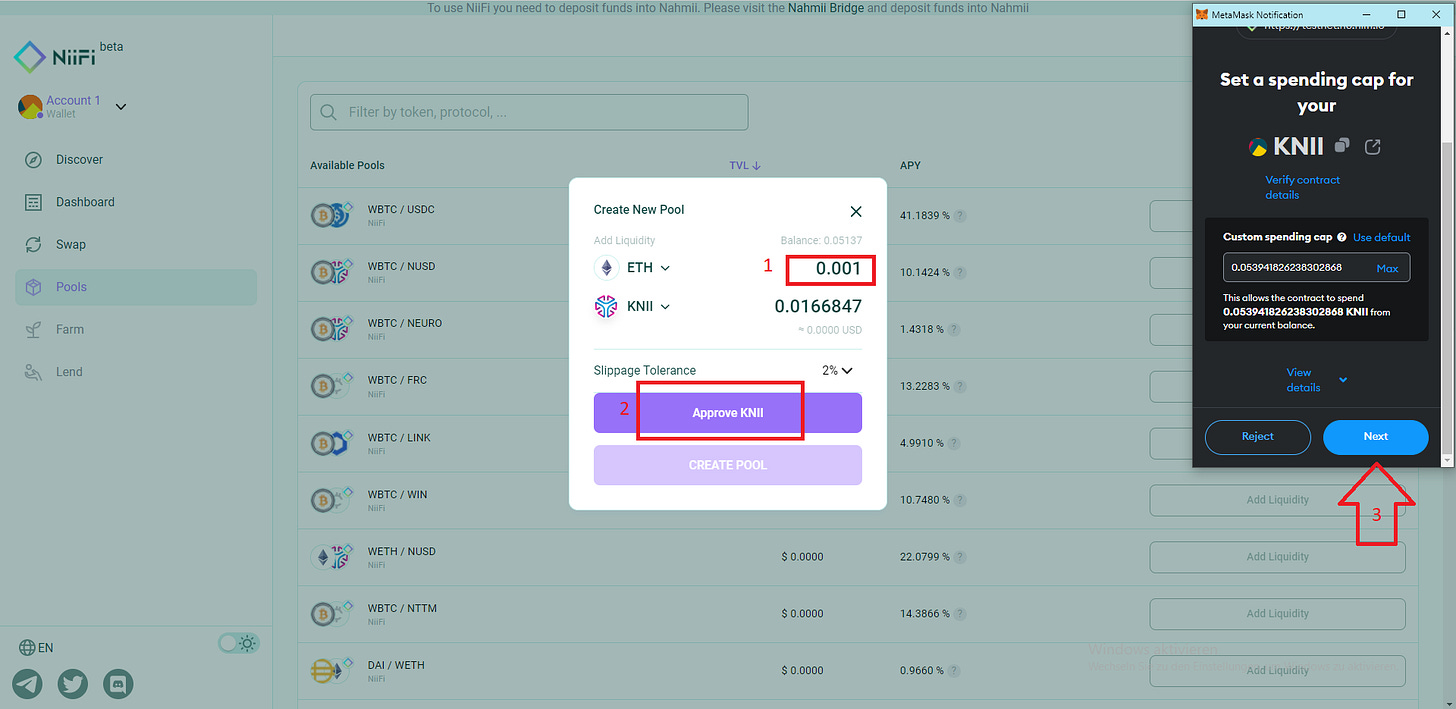Image resolution: width=1456 pixels, height=709 pixels.
Task: Click the Dashboard sidebar icon
Action: coord(34,202)
